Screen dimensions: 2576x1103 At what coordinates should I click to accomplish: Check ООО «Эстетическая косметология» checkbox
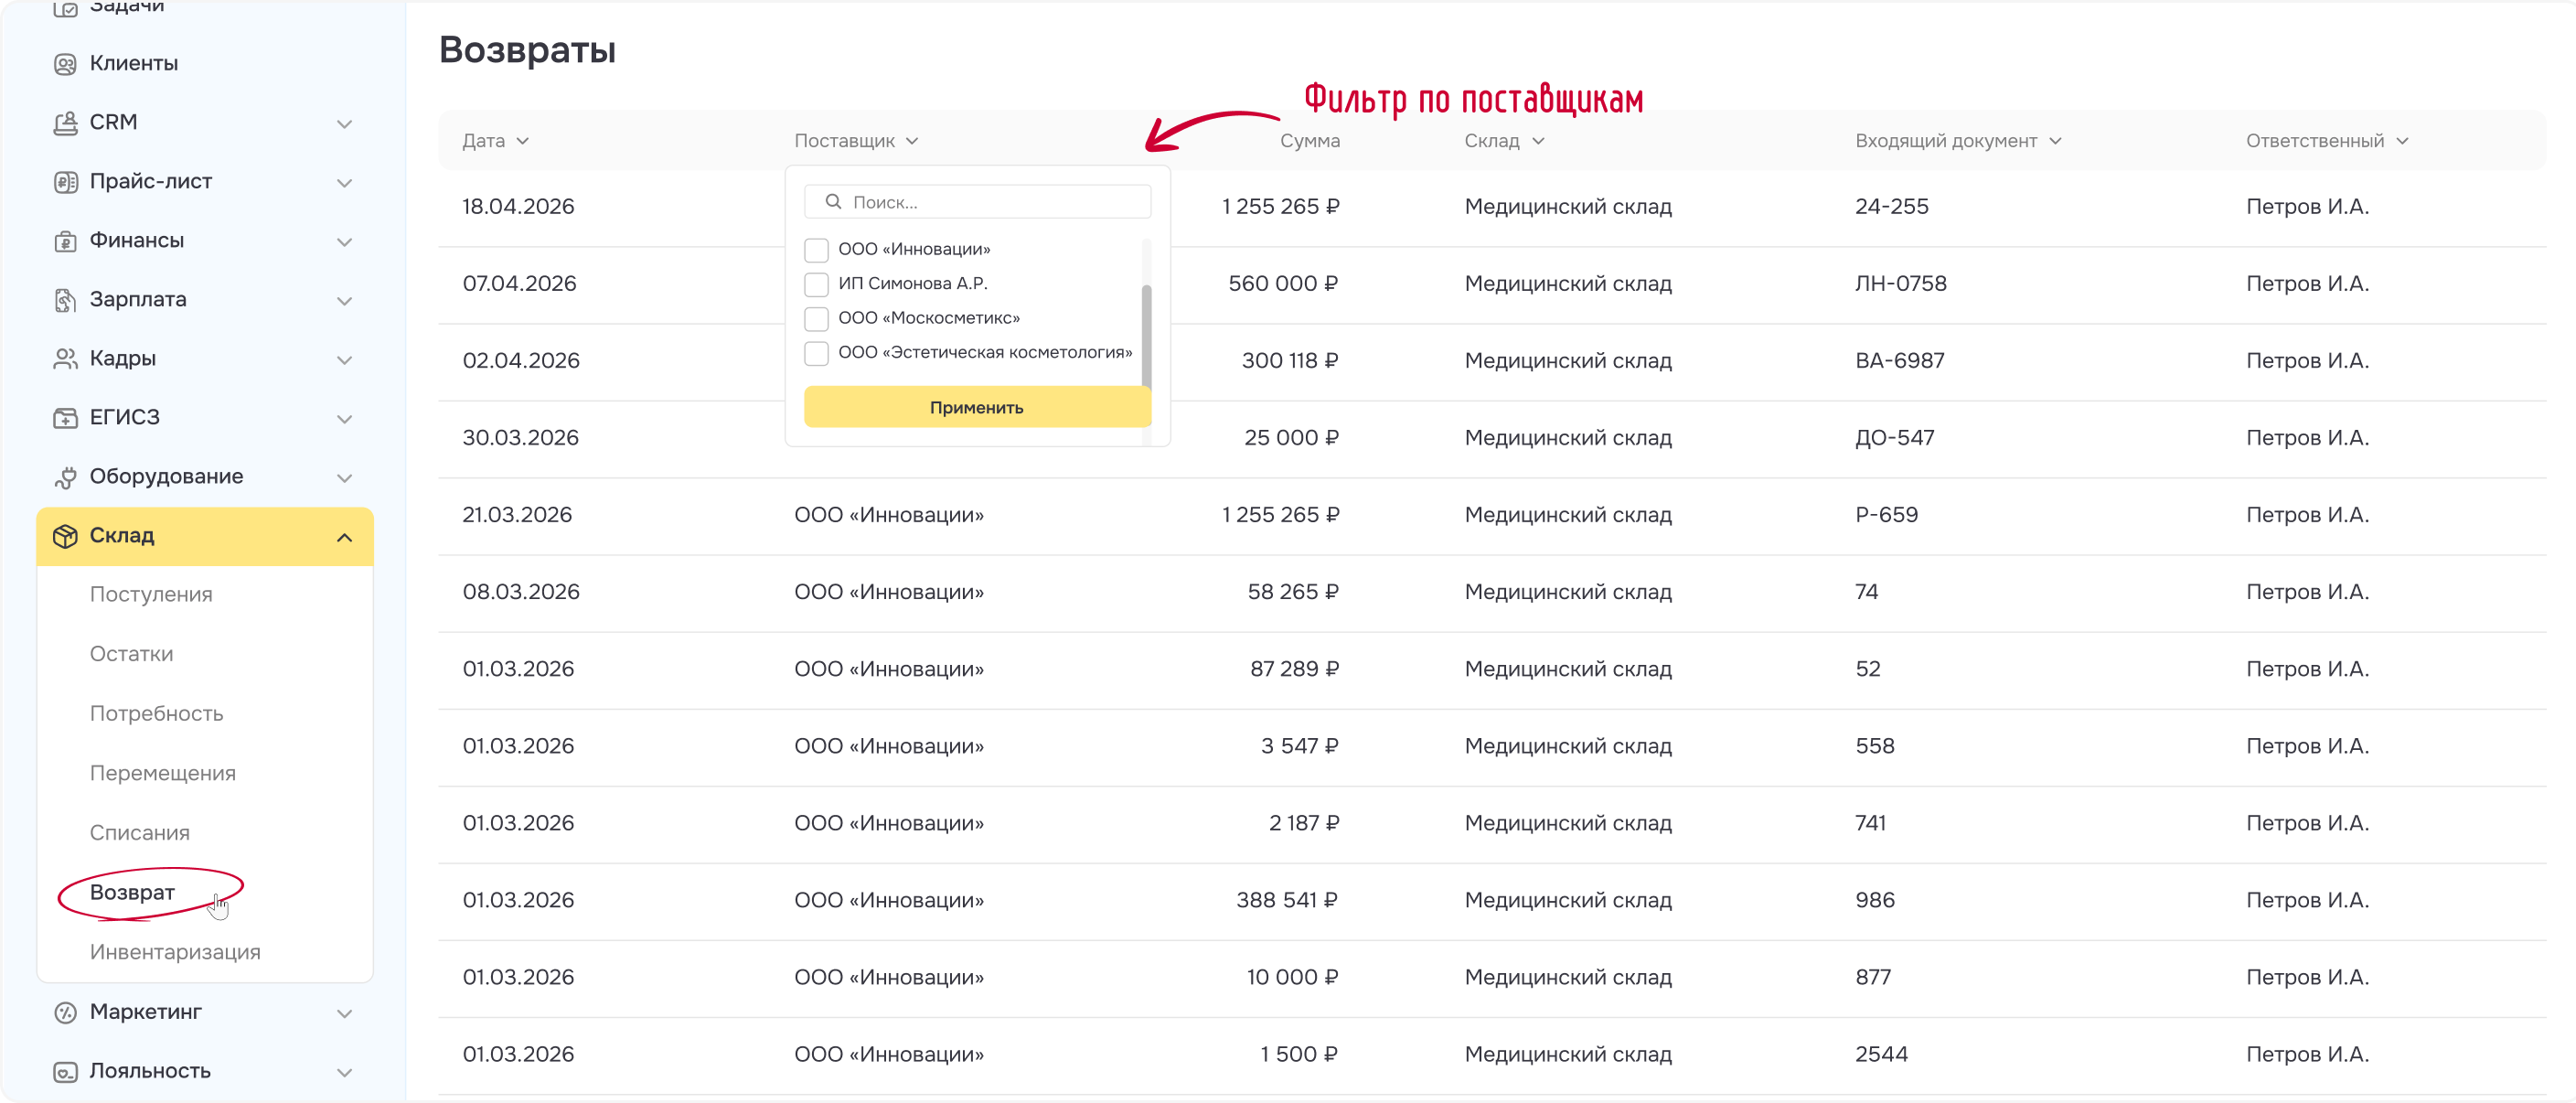[x=816, y=353]
